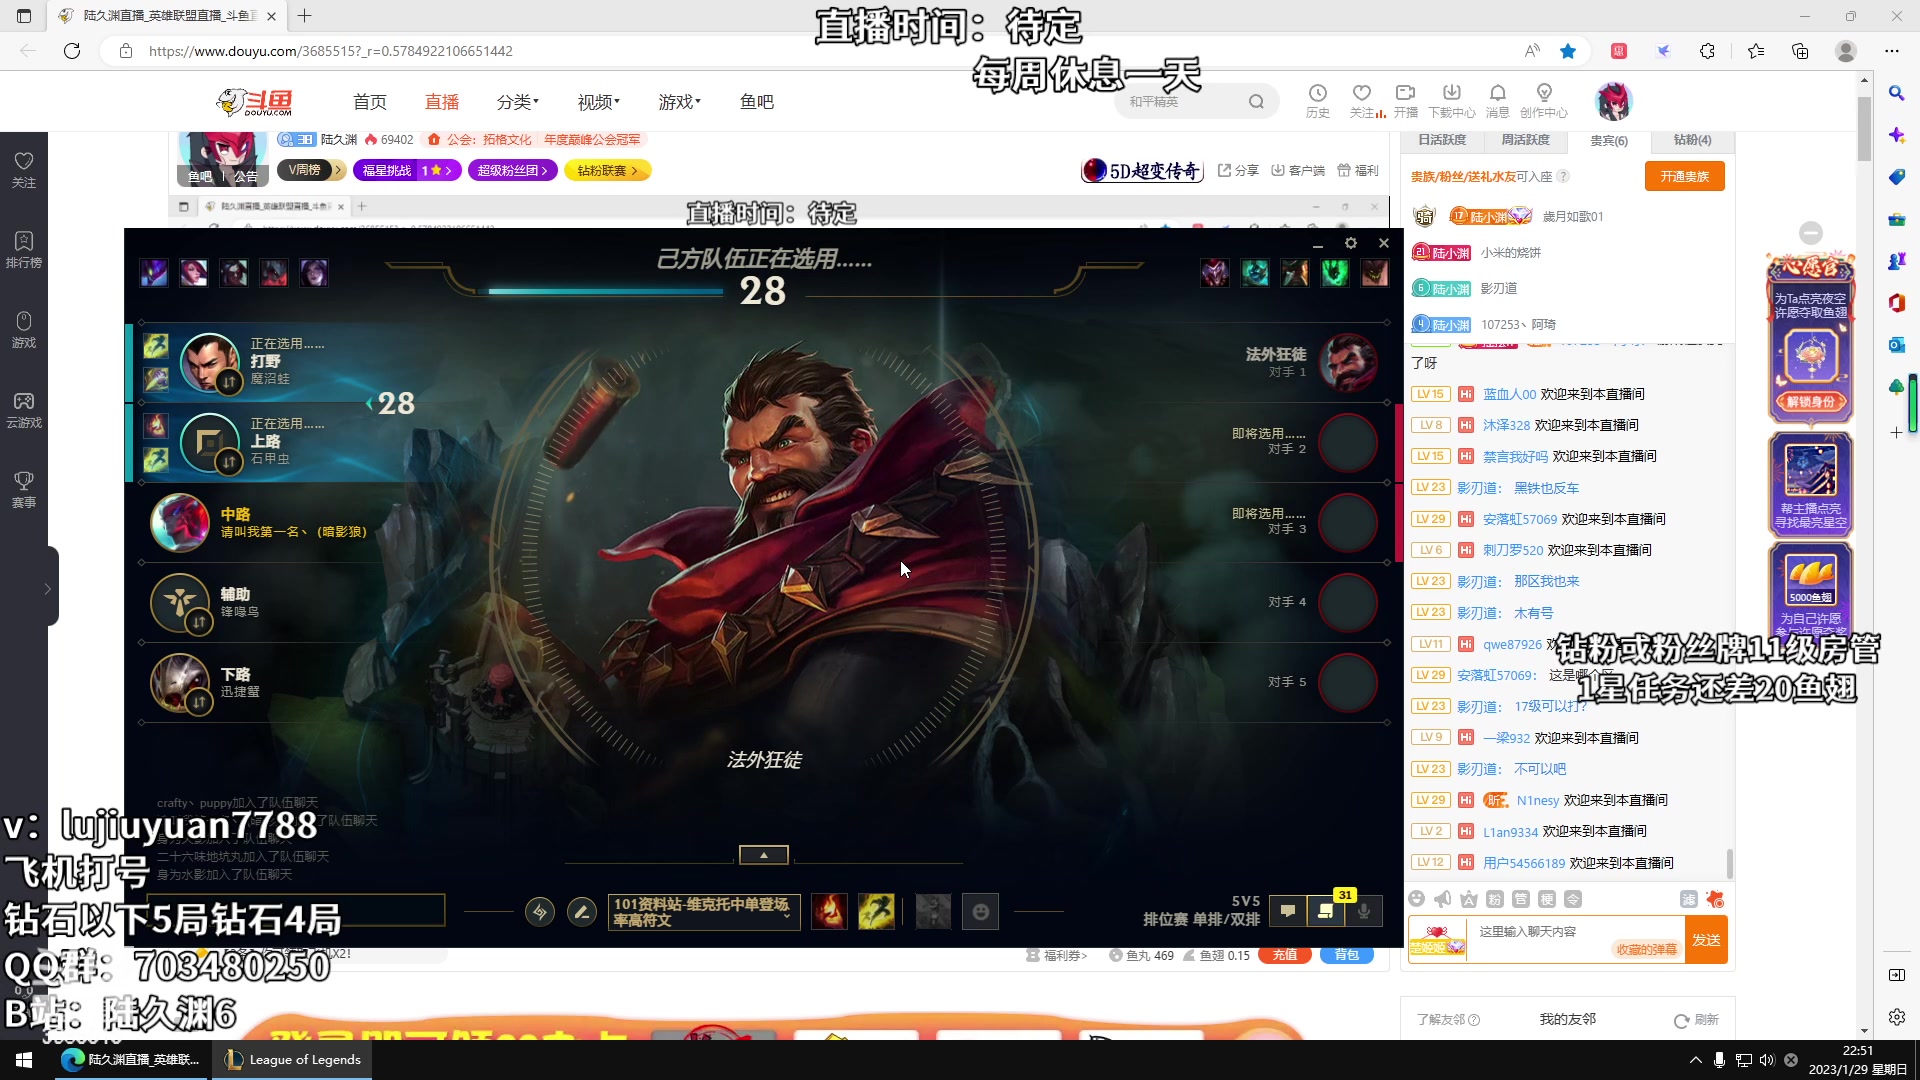Open the 游戏 dropdown menu
Viewport: 1920px width, 1080px height.
point(680,102)
